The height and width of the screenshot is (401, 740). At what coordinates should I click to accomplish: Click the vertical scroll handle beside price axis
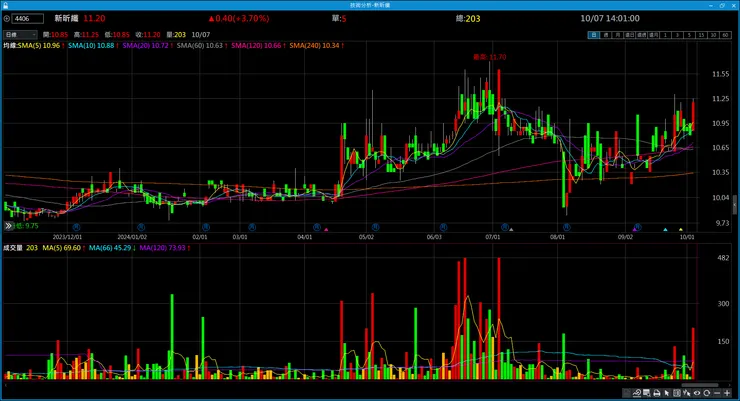734,206
